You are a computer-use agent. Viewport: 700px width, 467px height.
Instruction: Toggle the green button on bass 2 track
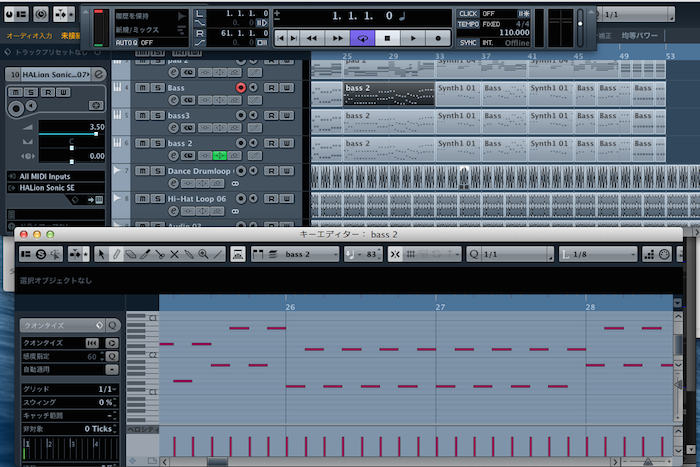pyautogui.click(x=219, y=155)
